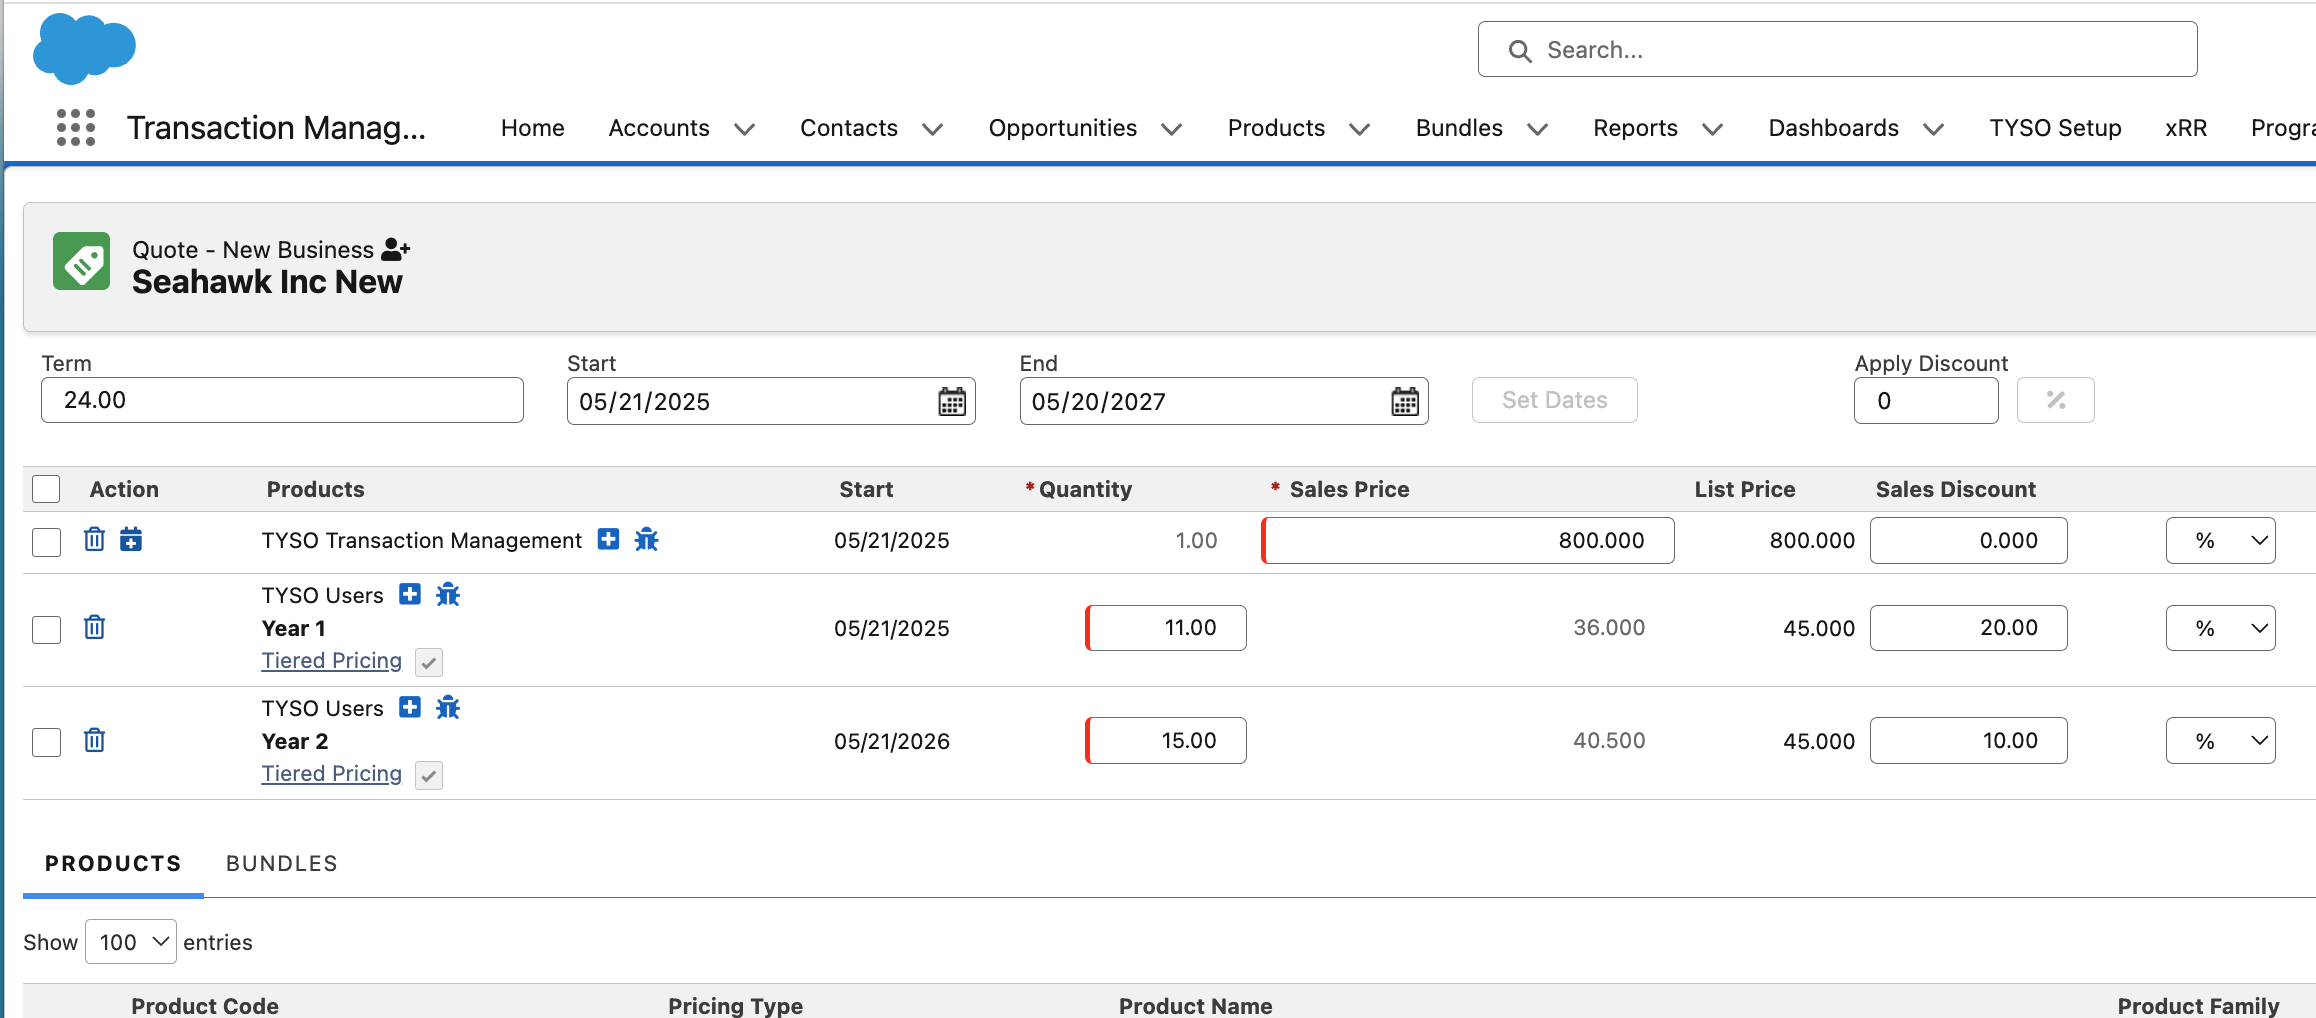Click Year 2 sales discount field 10.00

pos(1968,741)
